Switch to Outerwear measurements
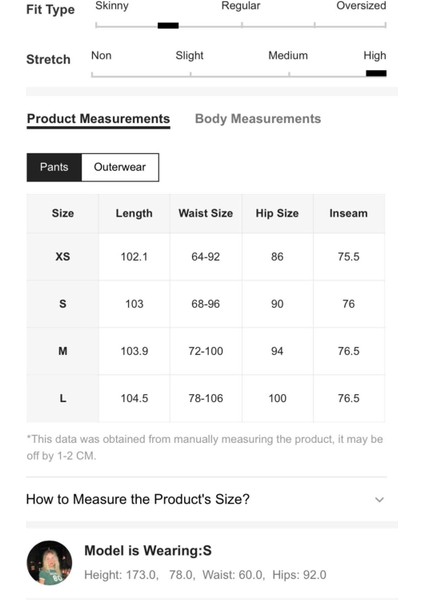 (x=120, y=167)
